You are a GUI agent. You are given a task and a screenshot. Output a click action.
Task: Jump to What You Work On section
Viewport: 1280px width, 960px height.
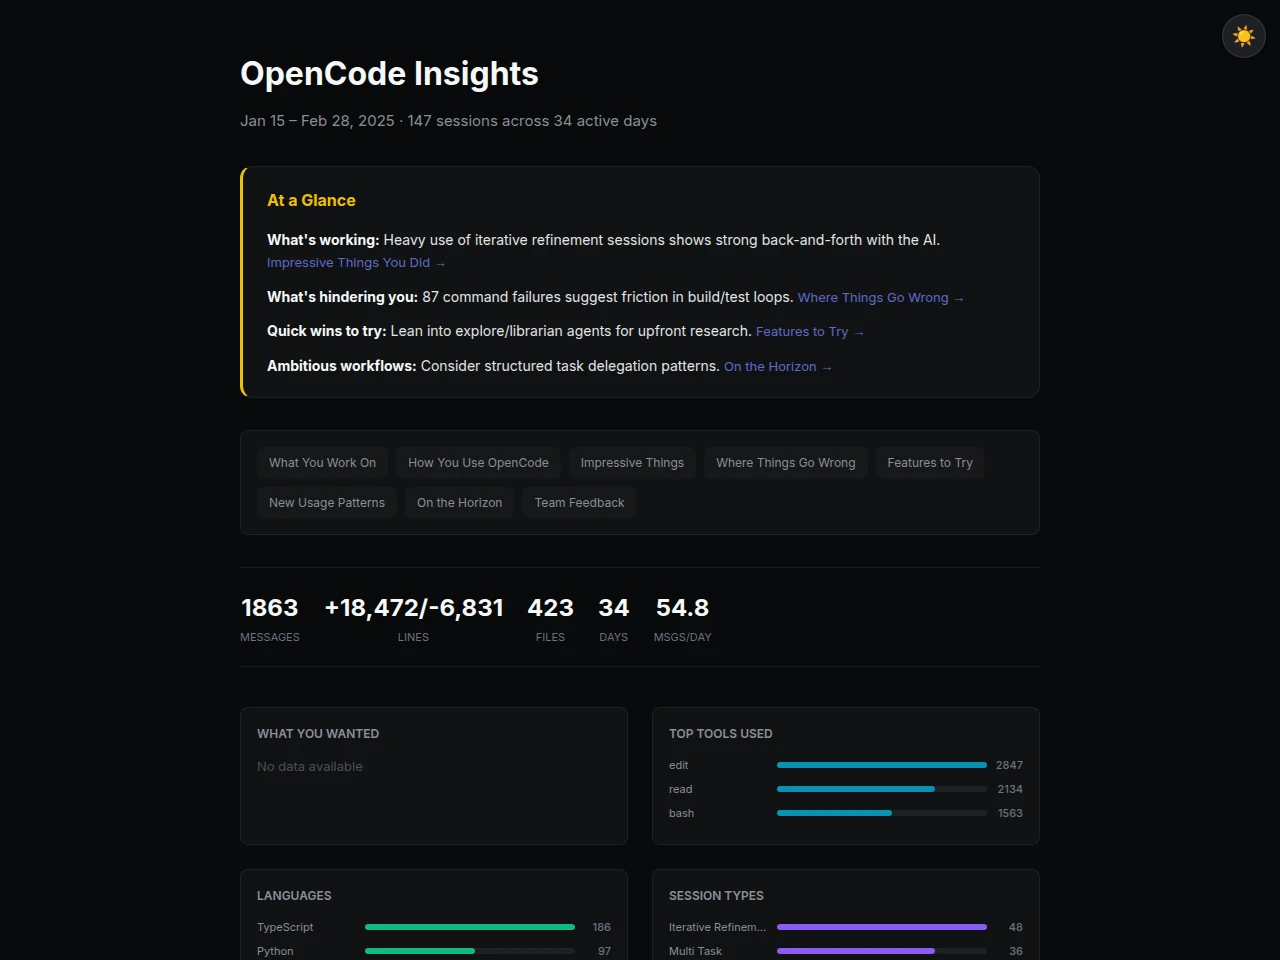click(322, 463)
